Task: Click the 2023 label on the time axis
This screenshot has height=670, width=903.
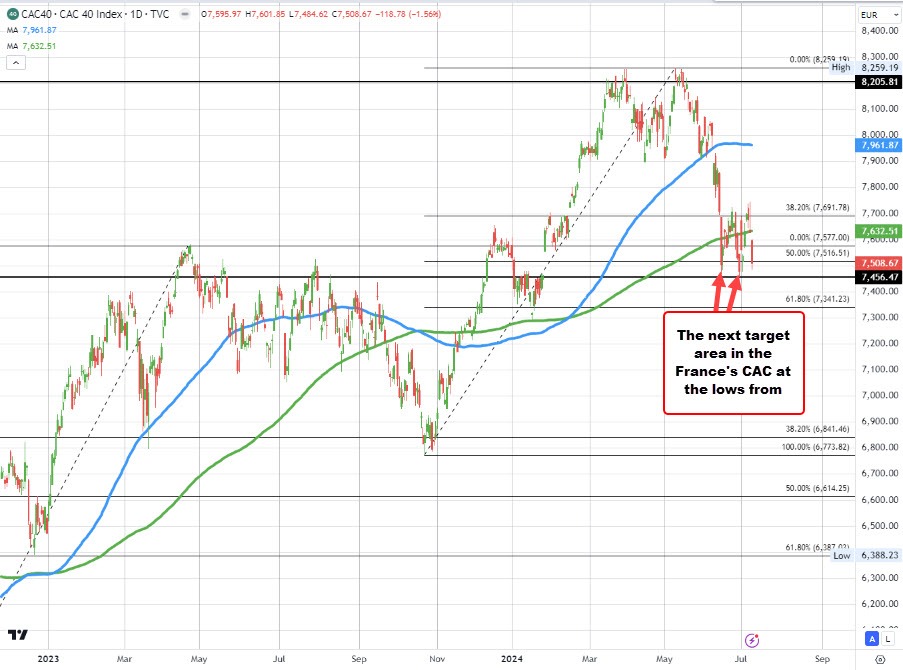Action: coord(48,658)
